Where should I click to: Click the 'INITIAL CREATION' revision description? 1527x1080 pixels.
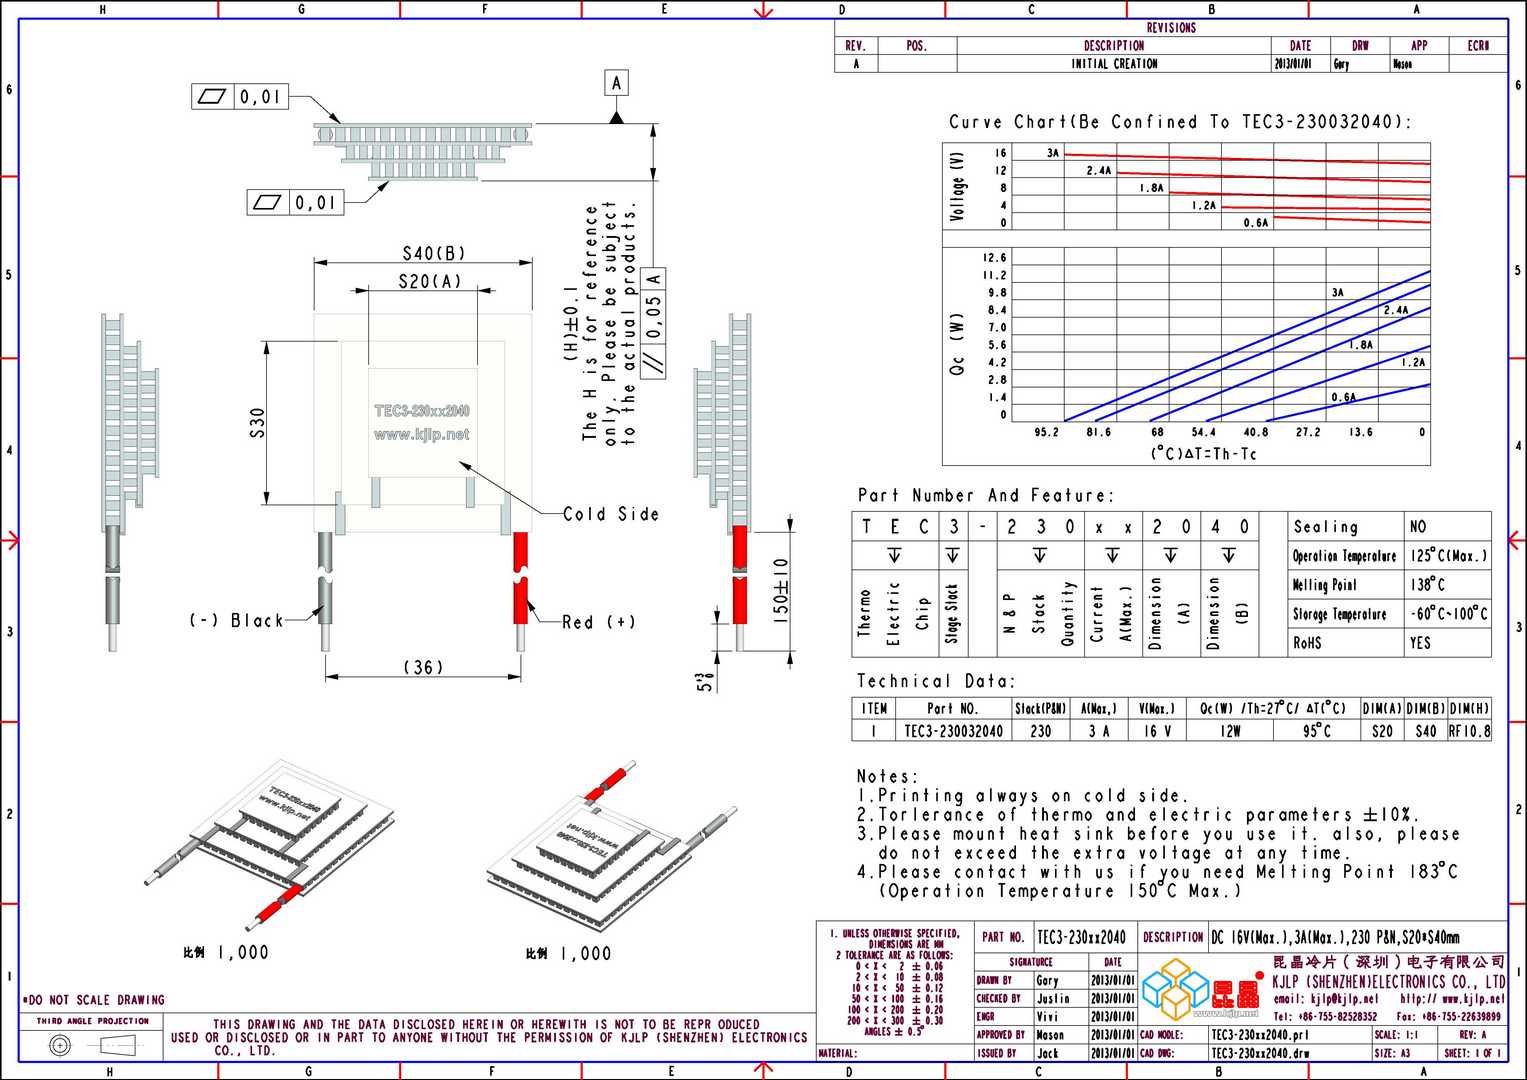click(x=1115, y=64)
